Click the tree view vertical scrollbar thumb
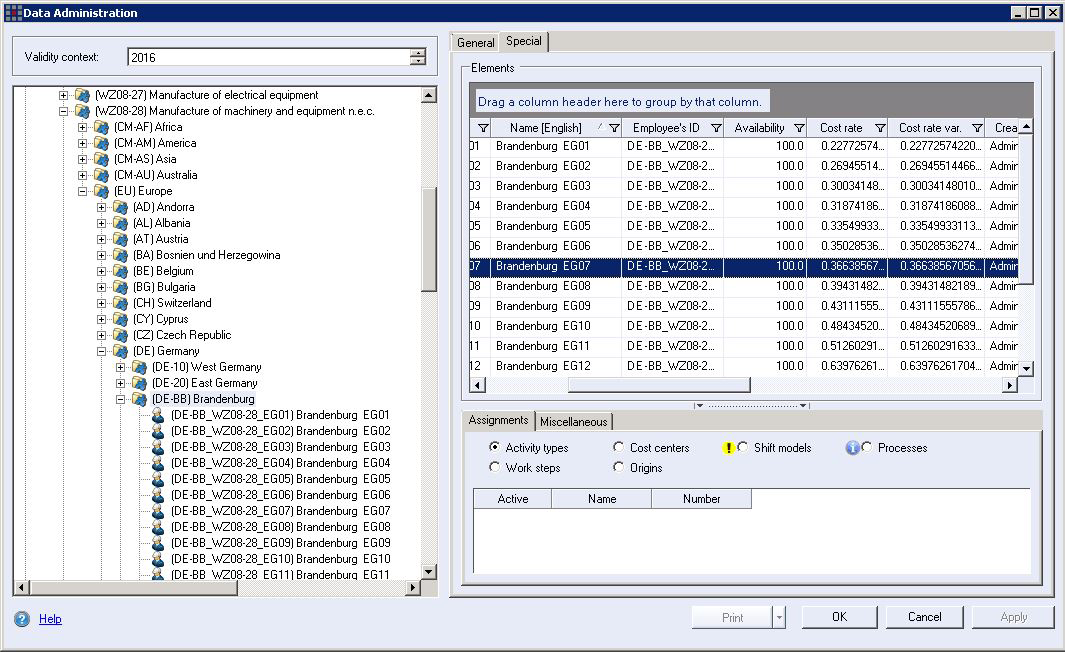This screenshot has height=652, width=1065. click(429, 239)
